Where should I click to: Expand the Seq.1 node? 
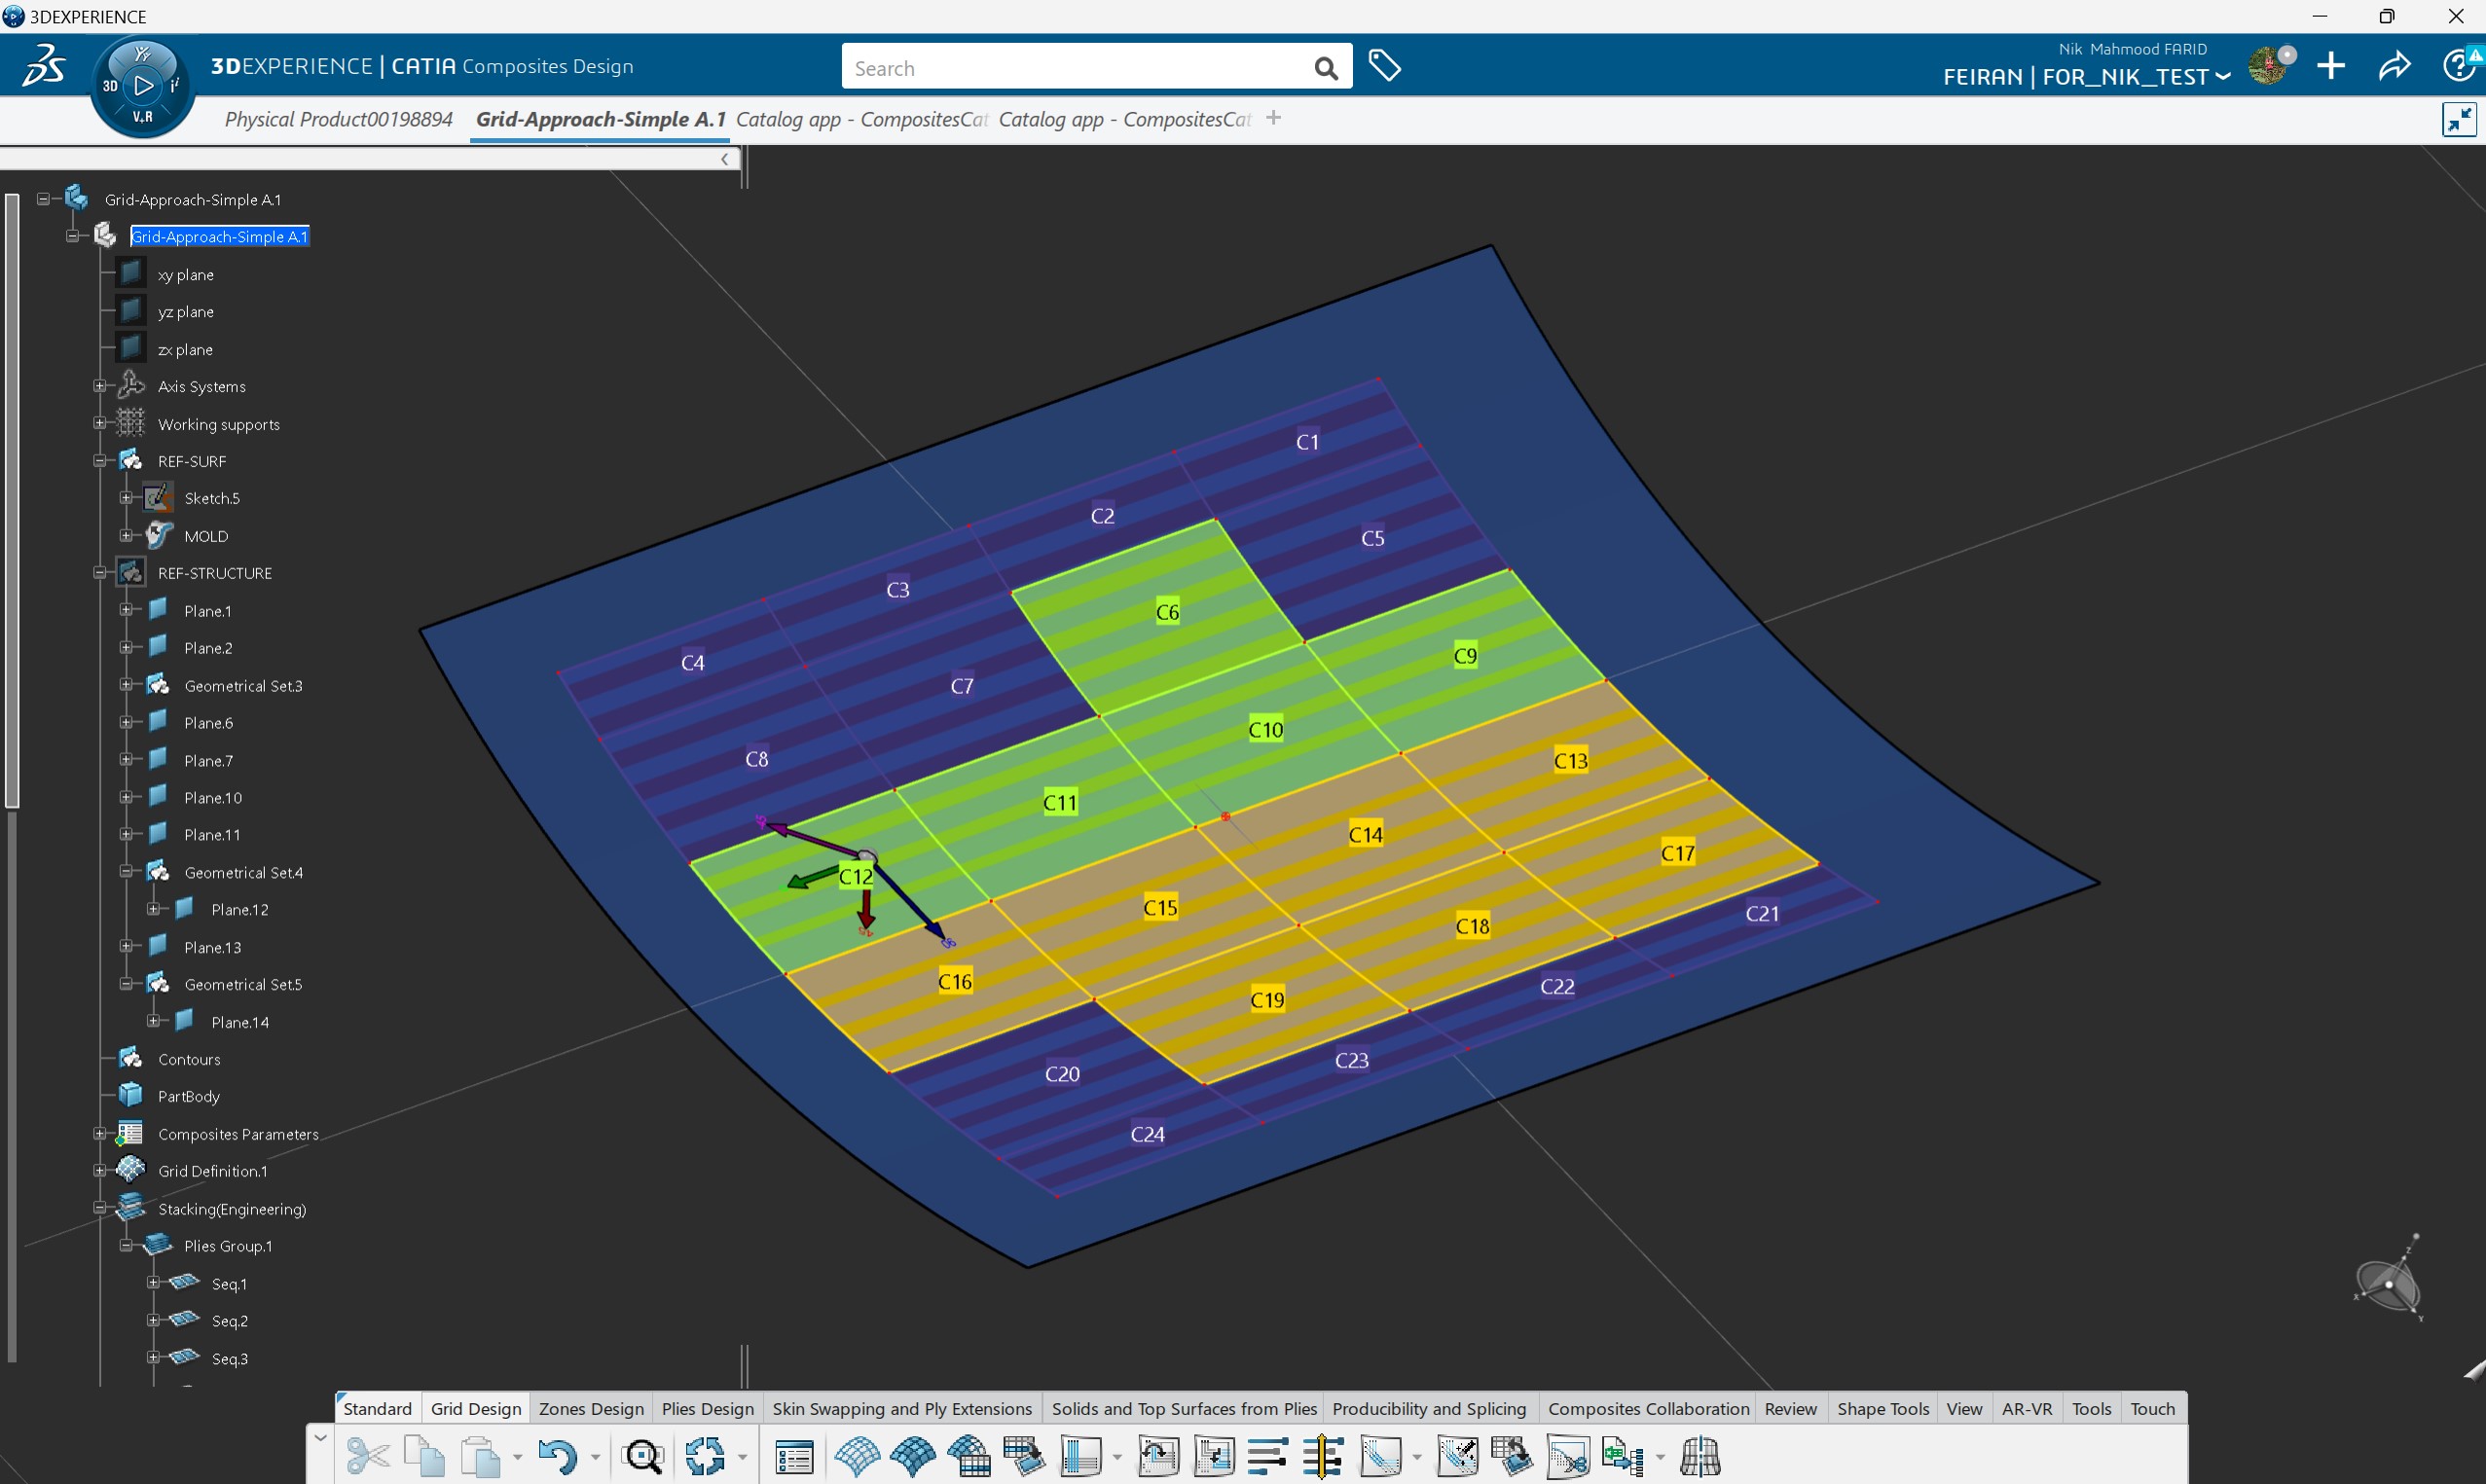click(154, 1282)
